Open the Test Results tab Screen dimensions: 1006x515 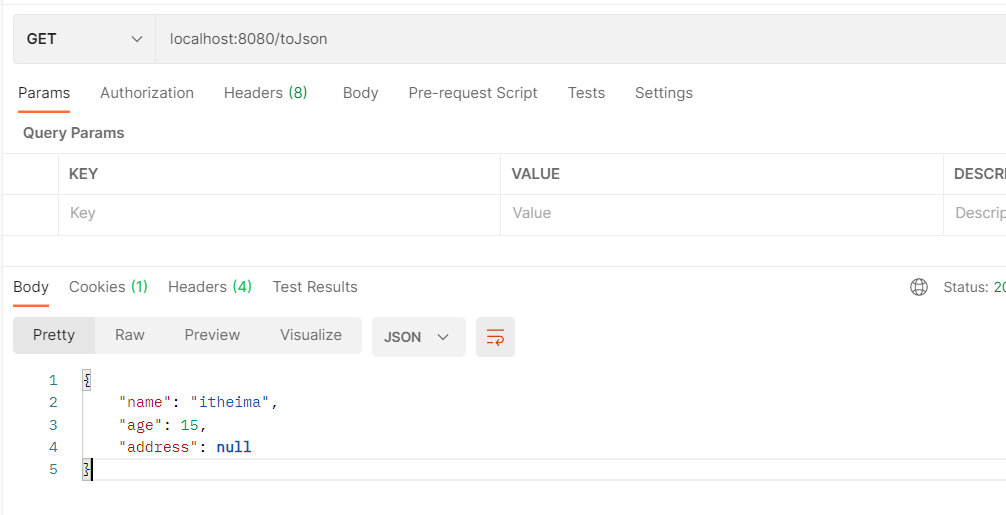click(x=315, y=287)
